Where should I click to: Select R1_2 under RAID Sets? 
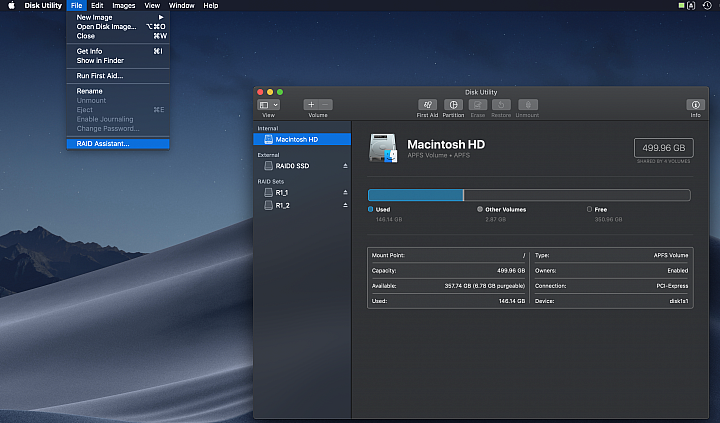pyautogui.click(x=302, y=205)
